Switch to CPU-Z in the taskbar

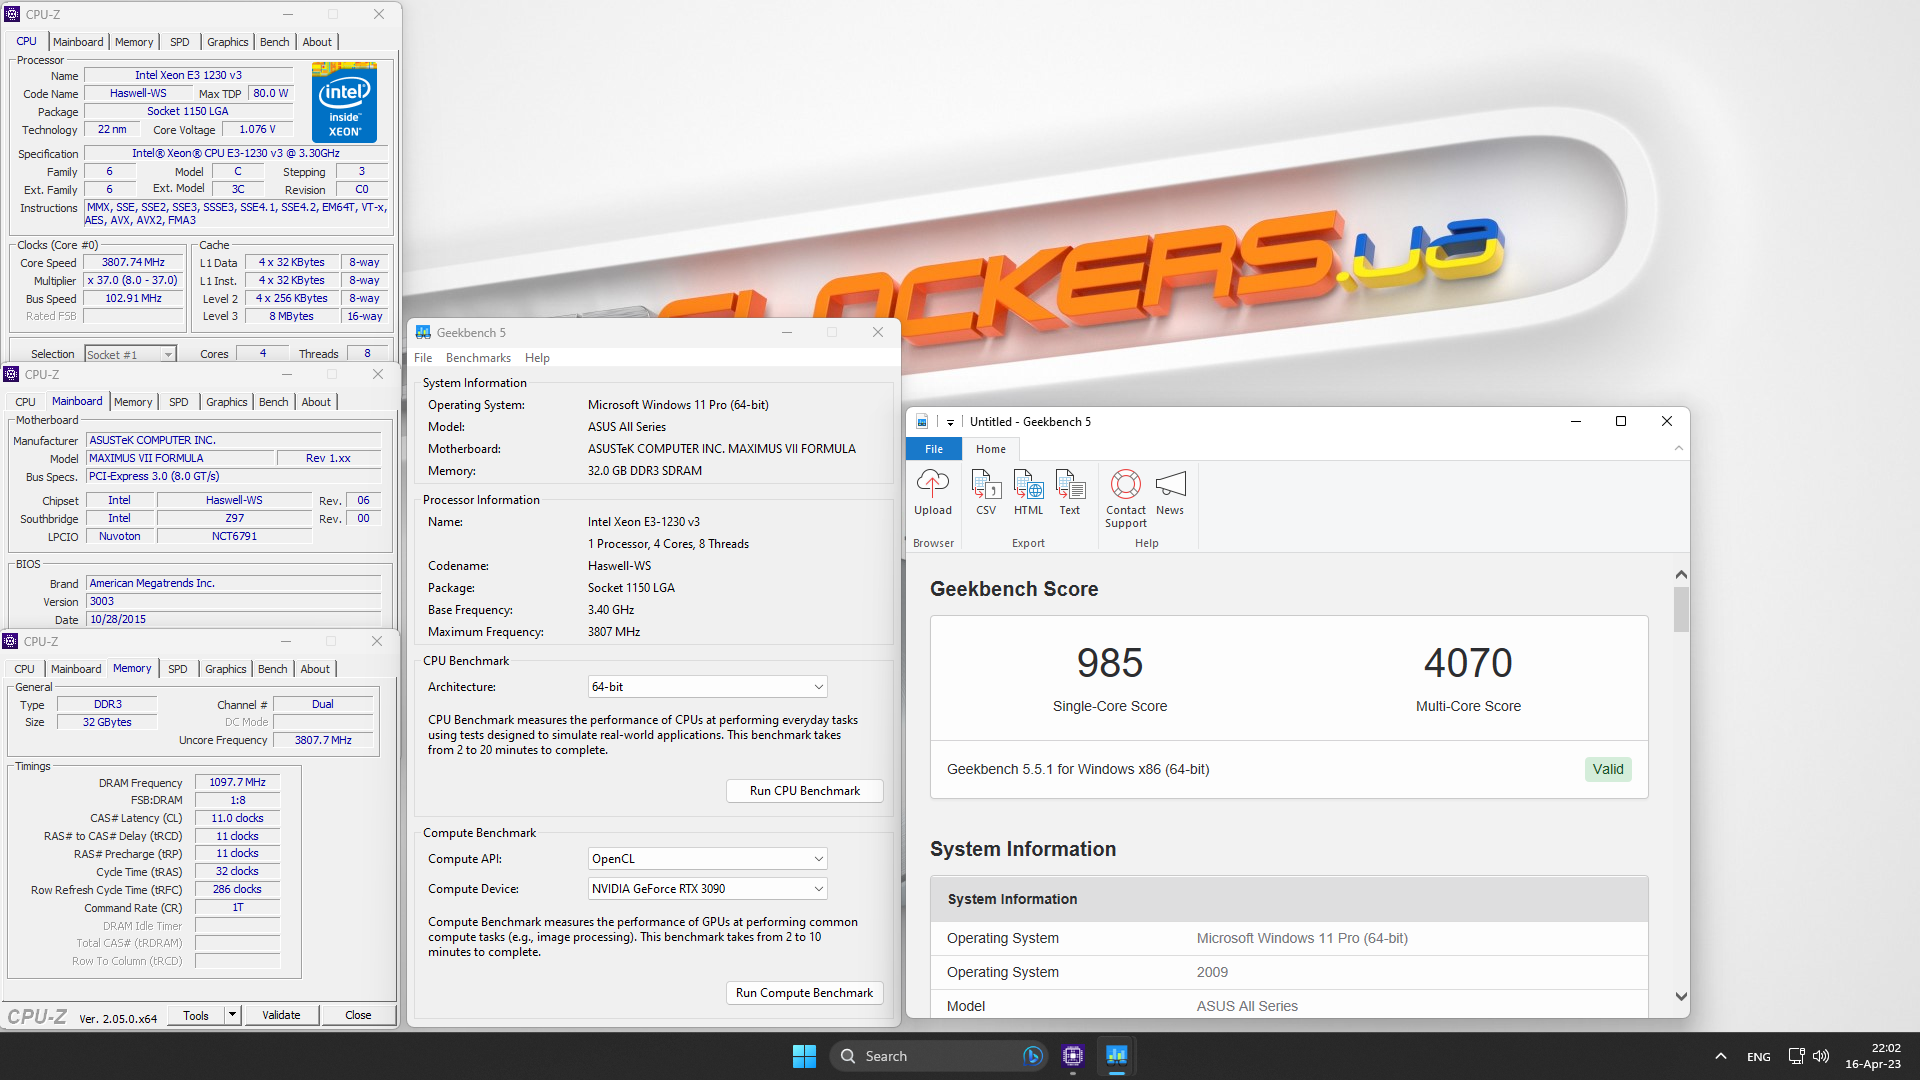(1073, 1056)
